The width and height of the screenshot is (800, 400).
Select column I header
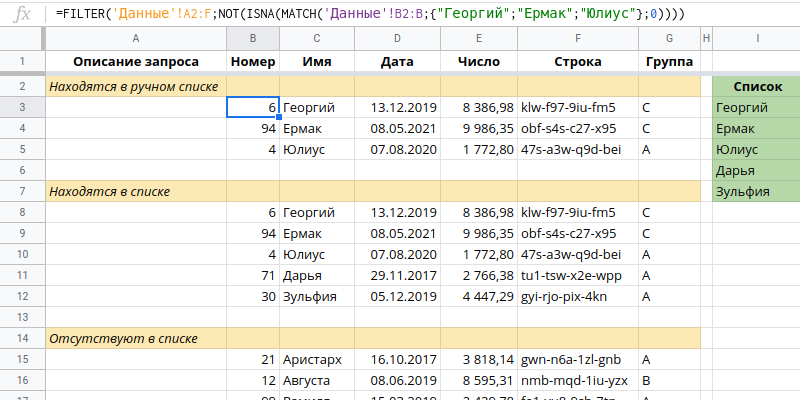pyautogui.click(x=757, y=38)
